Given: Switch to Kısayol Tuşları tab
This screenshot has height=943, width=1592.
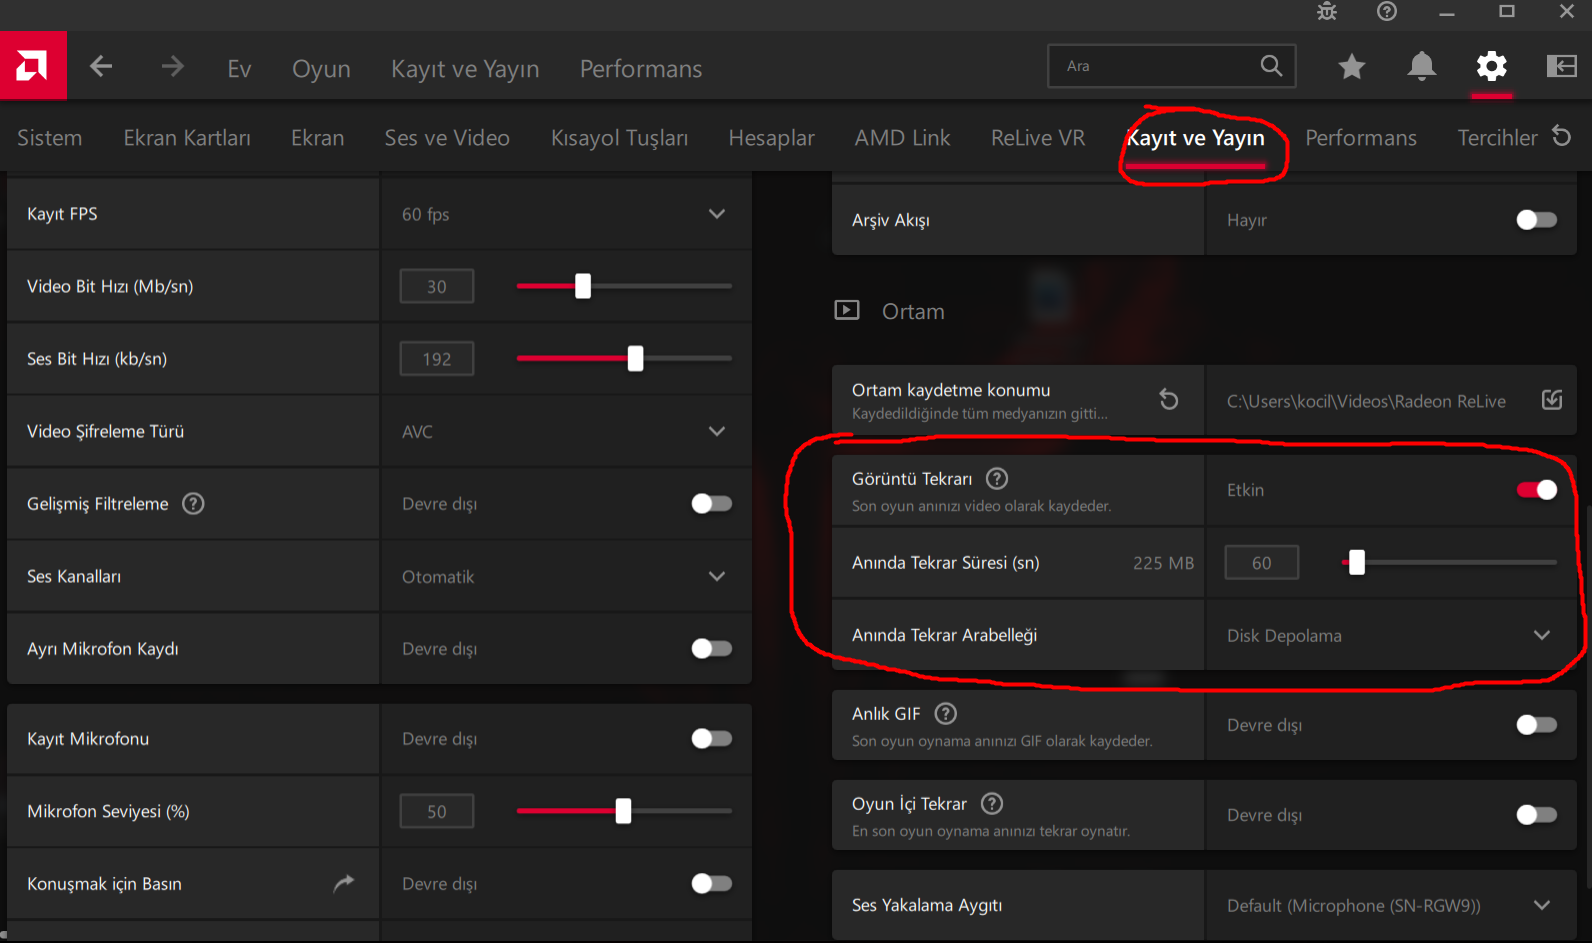Looking at the screenshot, I should [619, 138].
